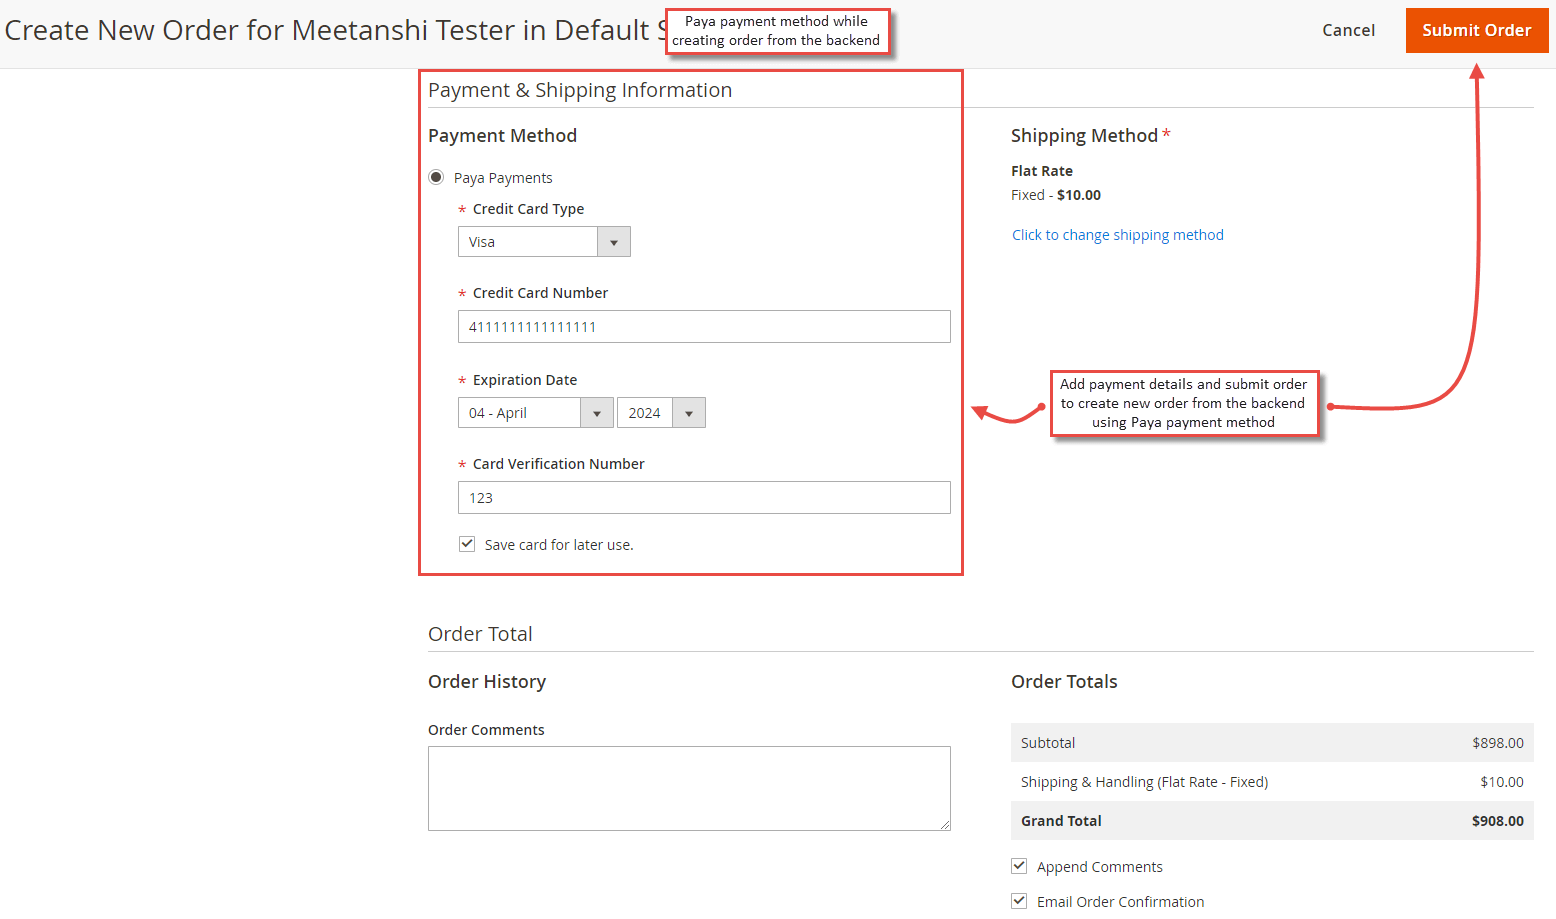
Task: Open the expiration month dropdown
Action: [x=535, y=412]
